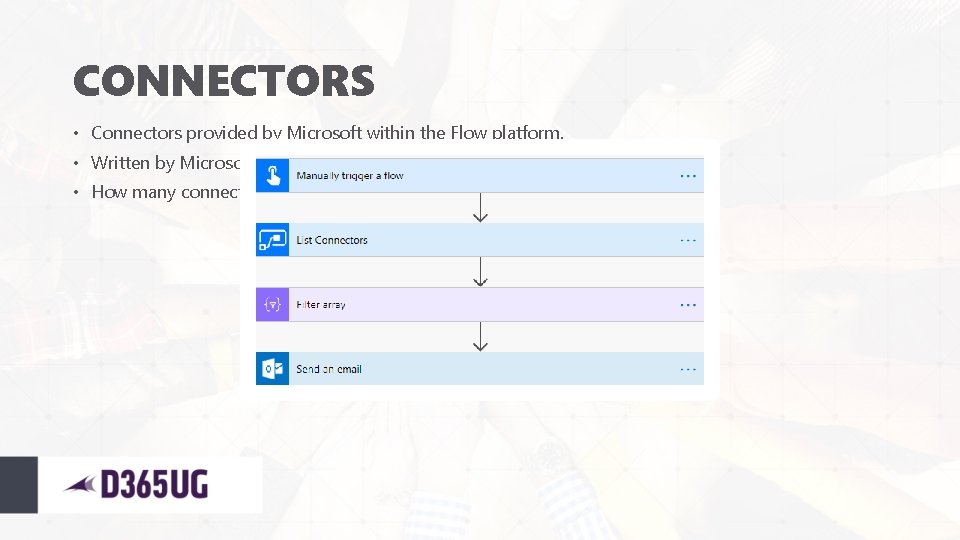Click the Outlook Send an email icon
This screenshot has height=540, width=960.
tap(272, 368)
